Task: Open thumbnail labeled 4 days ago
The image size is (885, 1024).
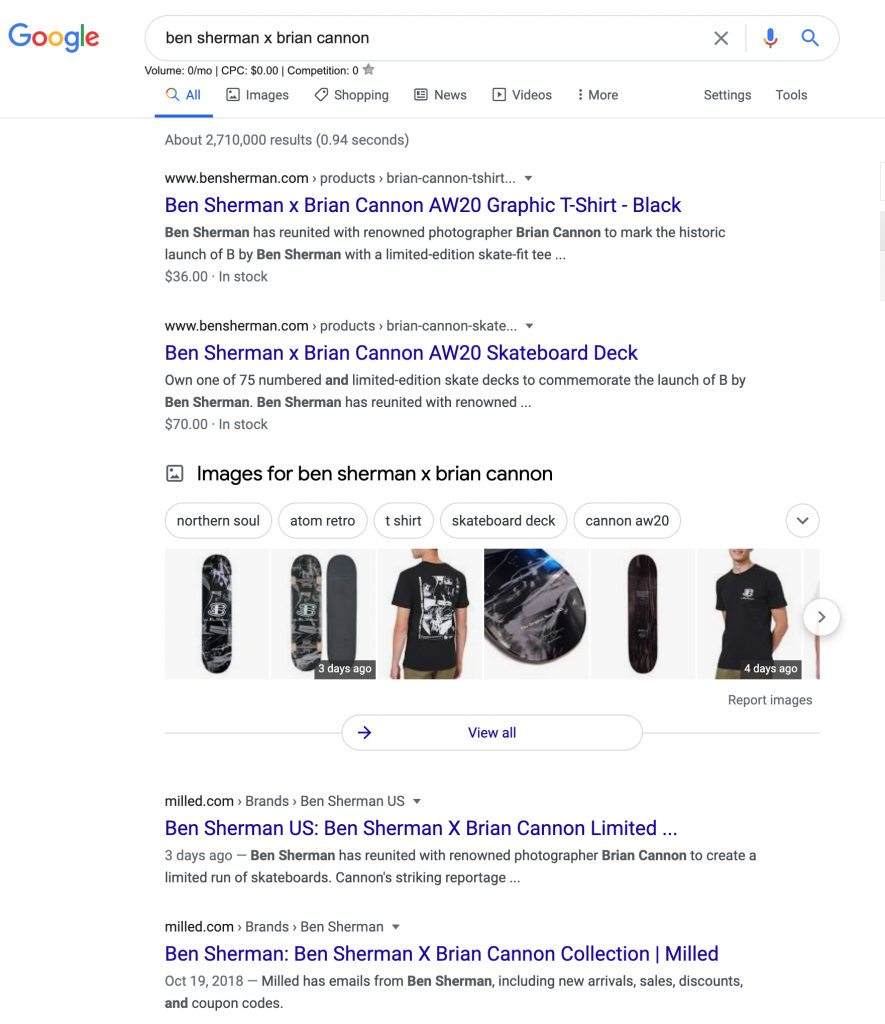Action: (749, 614)
